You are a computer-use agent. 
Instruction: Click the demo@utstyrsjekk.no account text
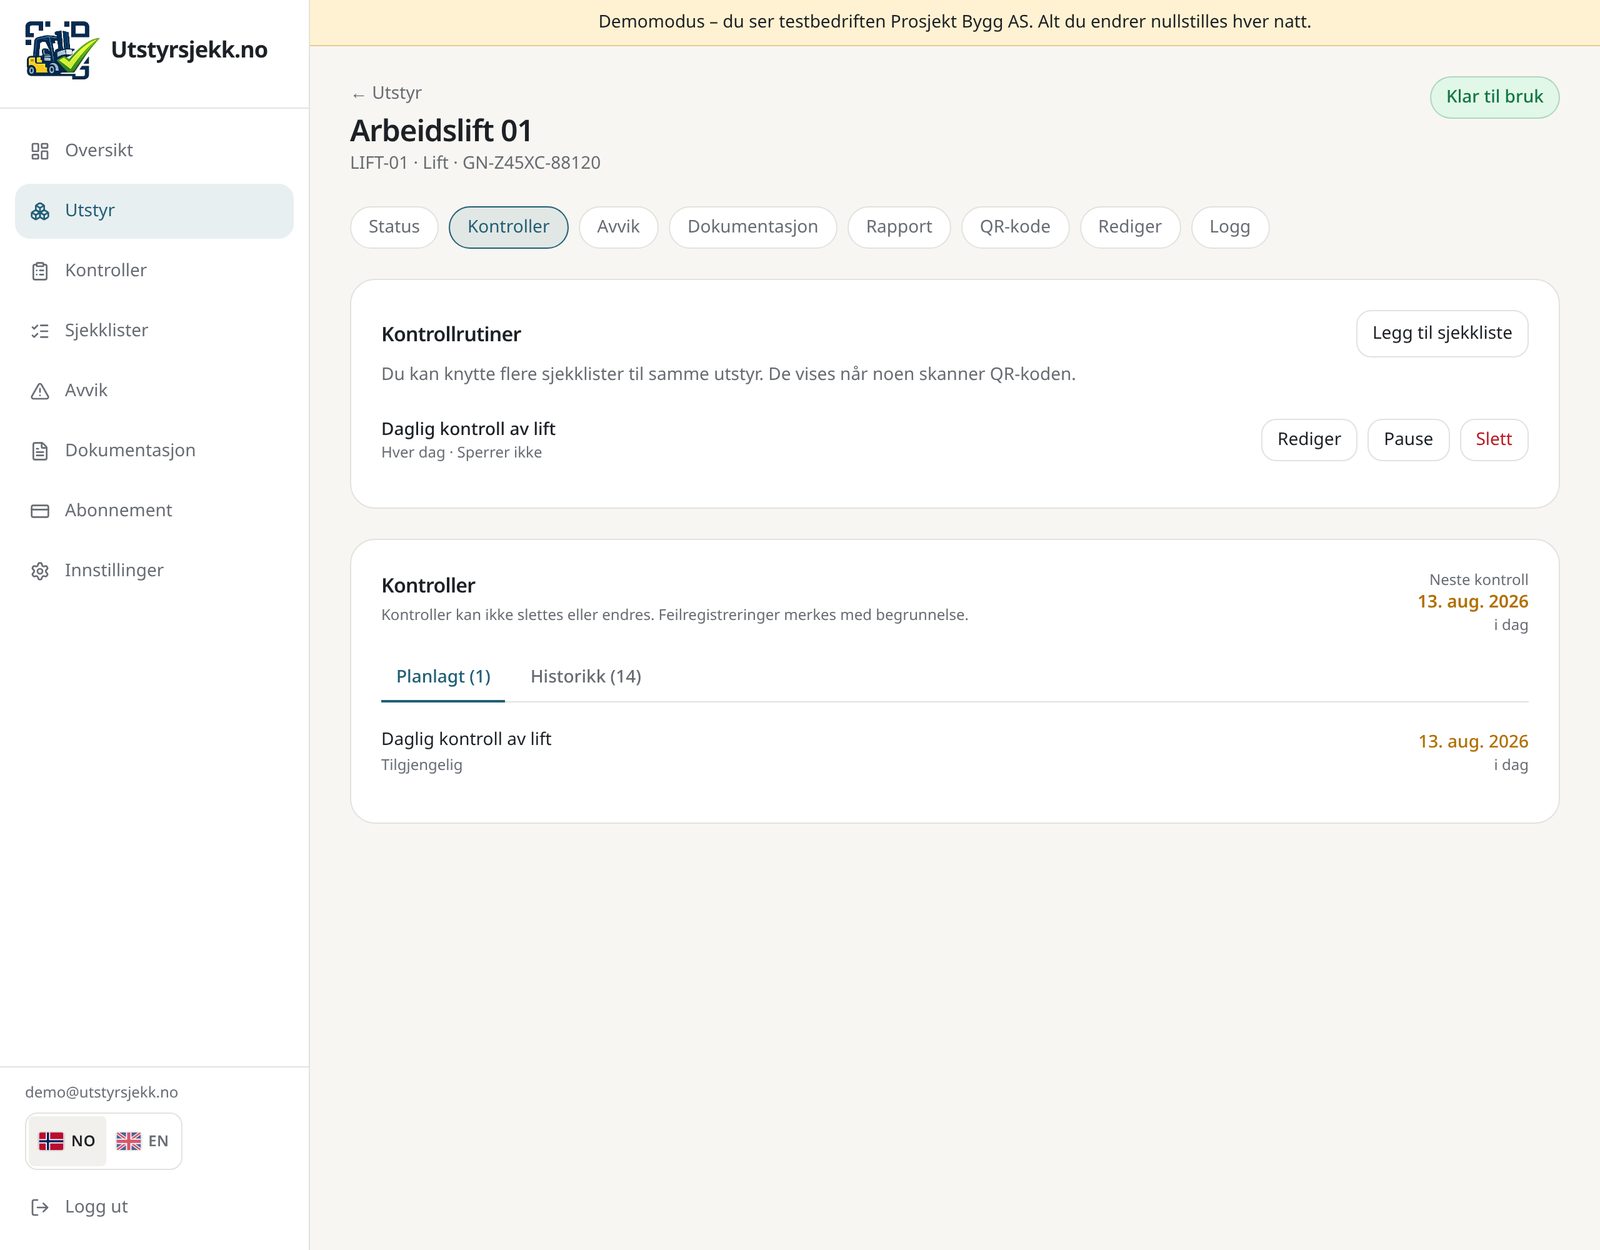pos(102,1093)
